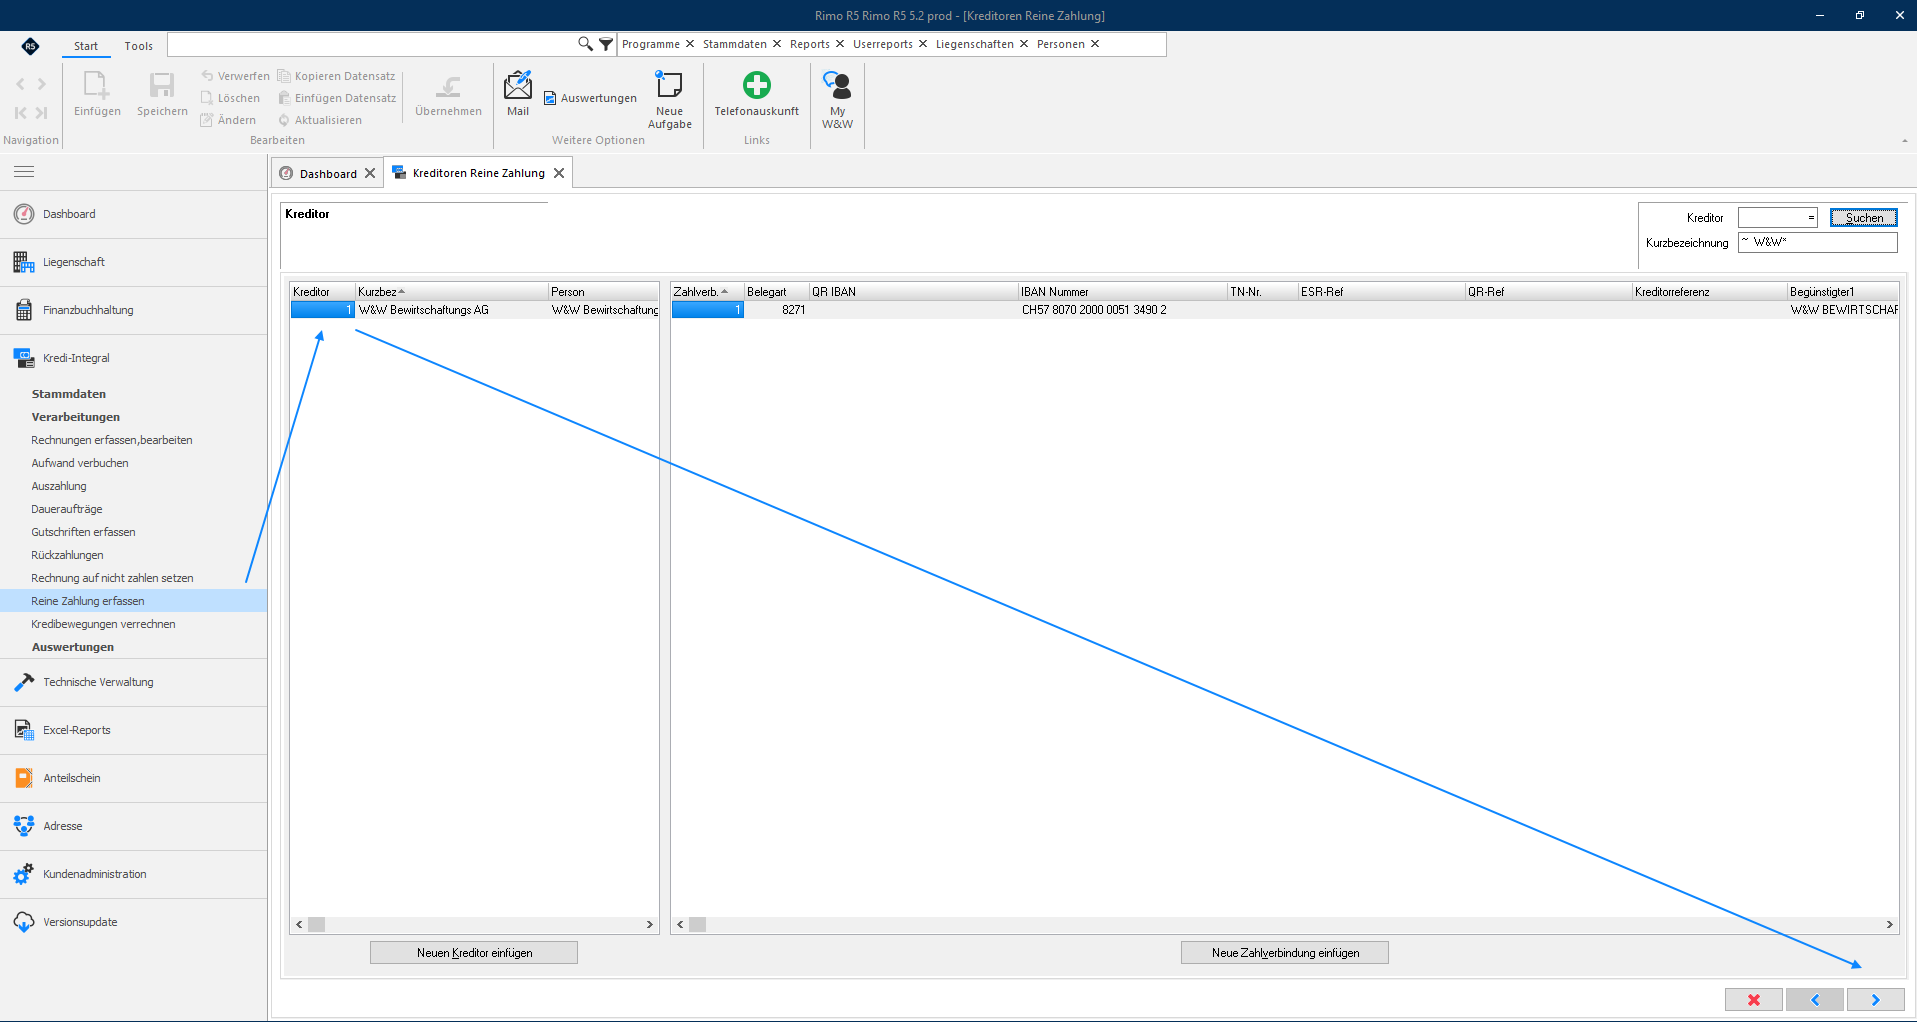This screenshot has width=1917, height=1022.
Task: Switch to the Tools ribbon tab
Action: pyautogui.click(x=139, y=46)
